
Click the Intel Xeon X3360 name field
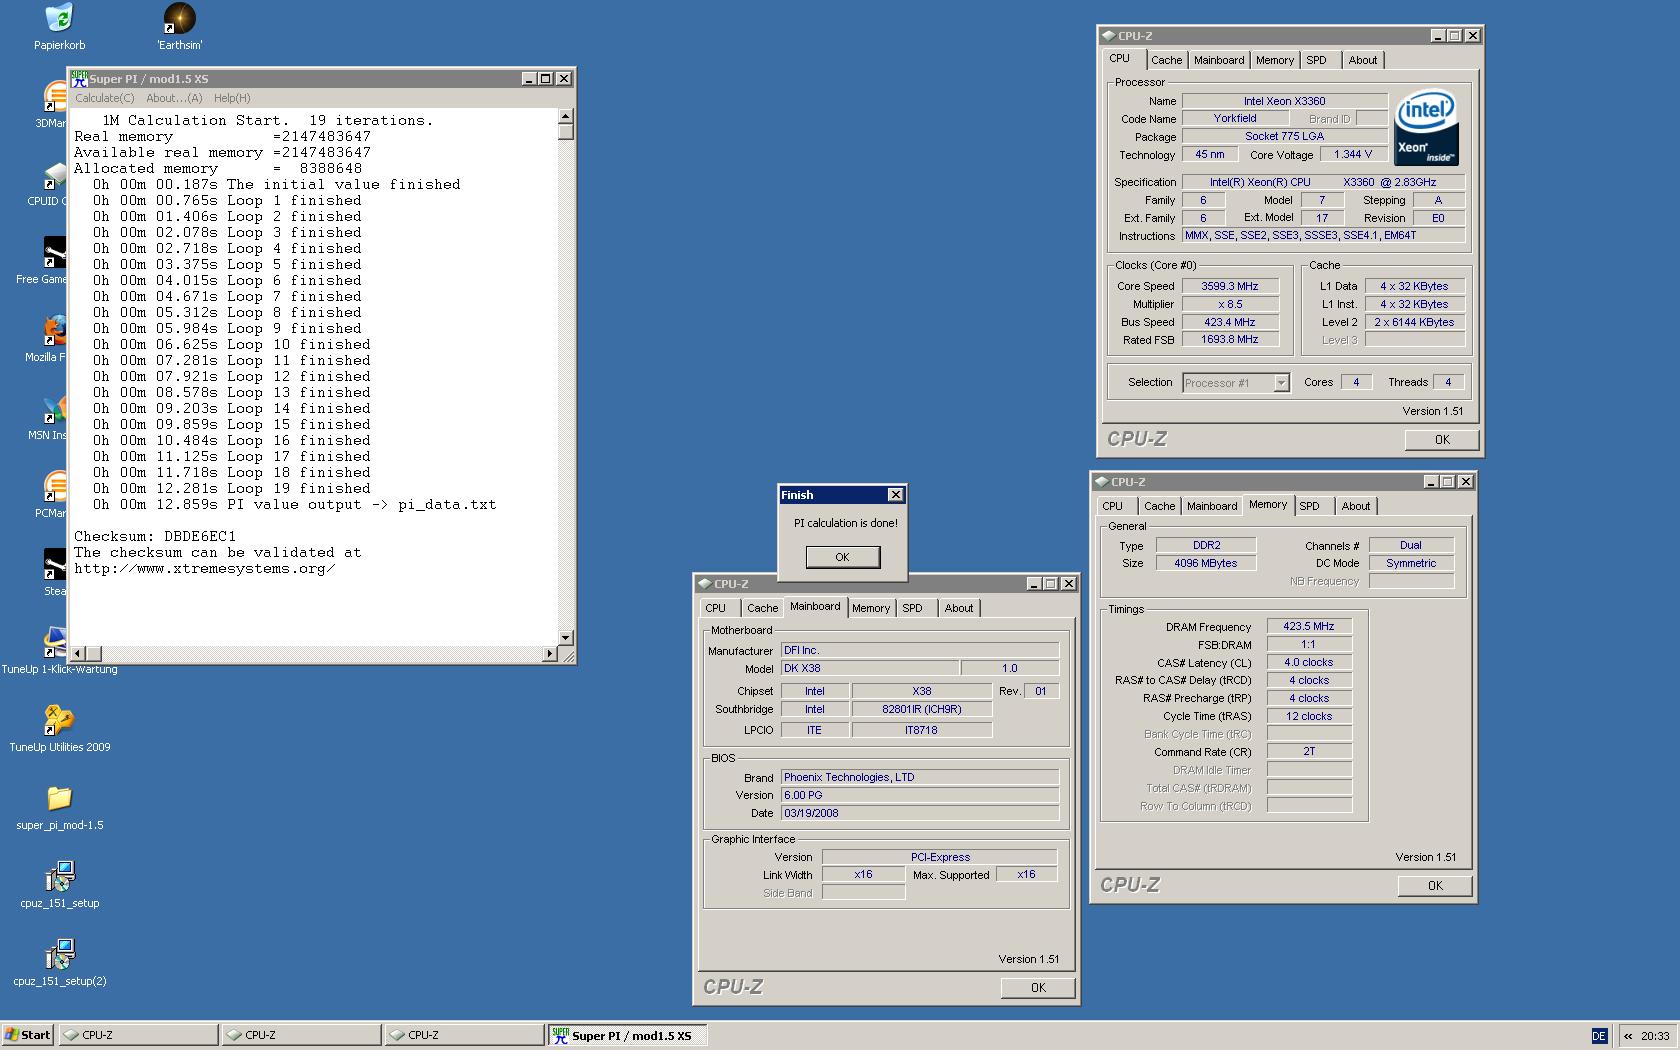(x=1284, y=101)
